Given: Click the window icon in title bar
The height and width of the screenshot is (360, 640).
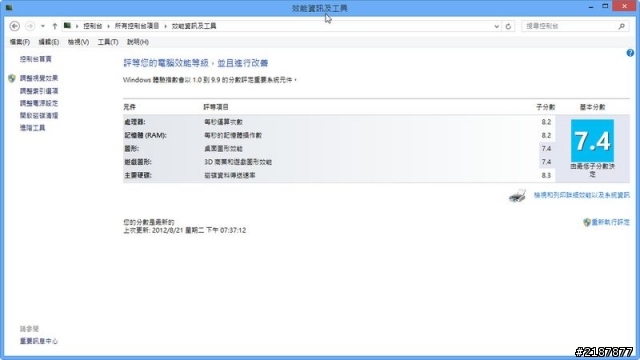Looking at the screenshot, I should pyautogui.click(x=9, y=7).
